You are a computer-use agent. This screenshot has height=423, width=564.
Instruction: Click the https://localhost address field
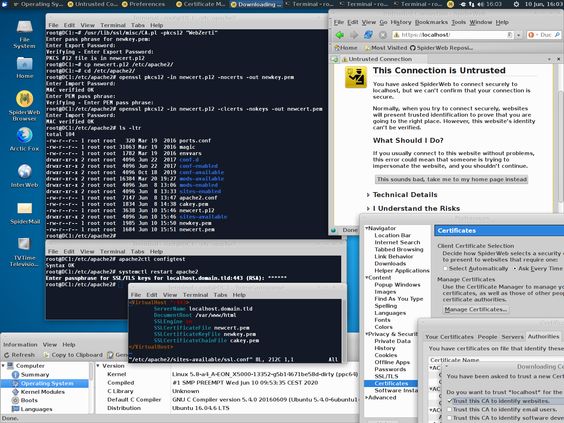pos(453,35)
